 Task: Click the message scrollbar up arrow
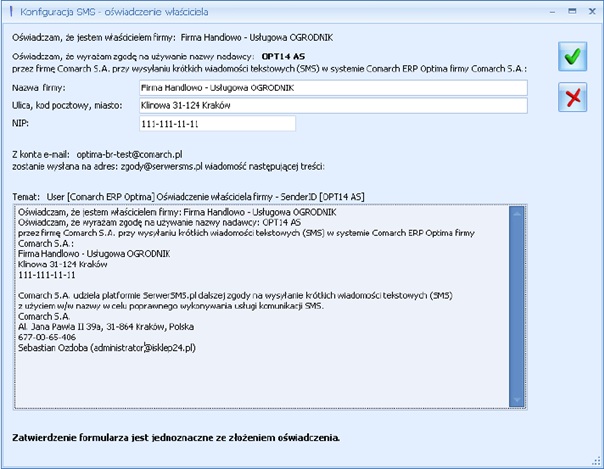coord(517,213)
